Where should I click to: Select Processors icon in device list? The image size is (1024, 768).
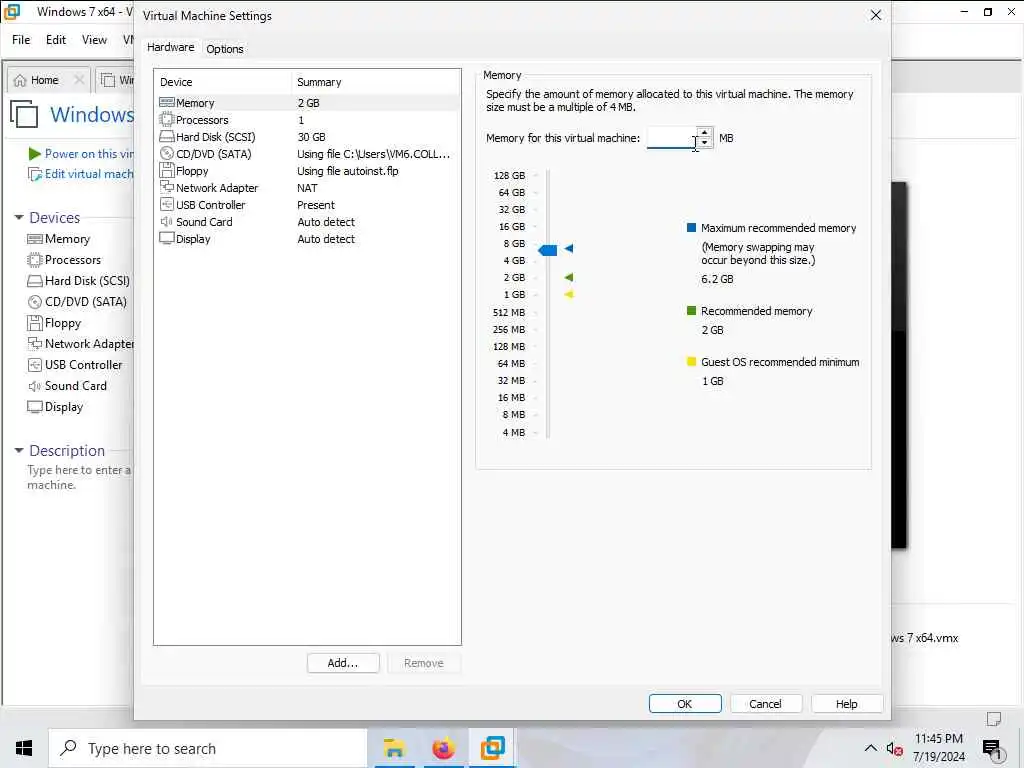tap(167, 120)
